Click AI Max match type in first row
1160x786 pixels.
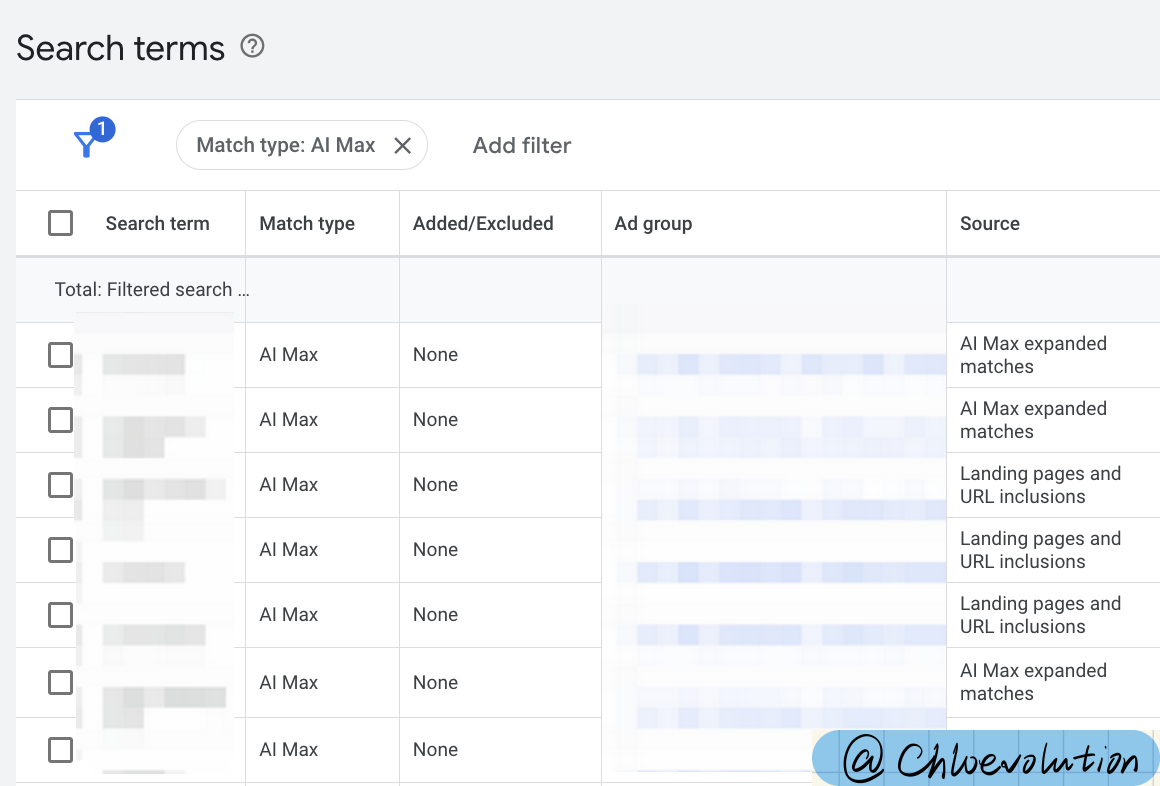pyautogui.click(x=289, y=355)
